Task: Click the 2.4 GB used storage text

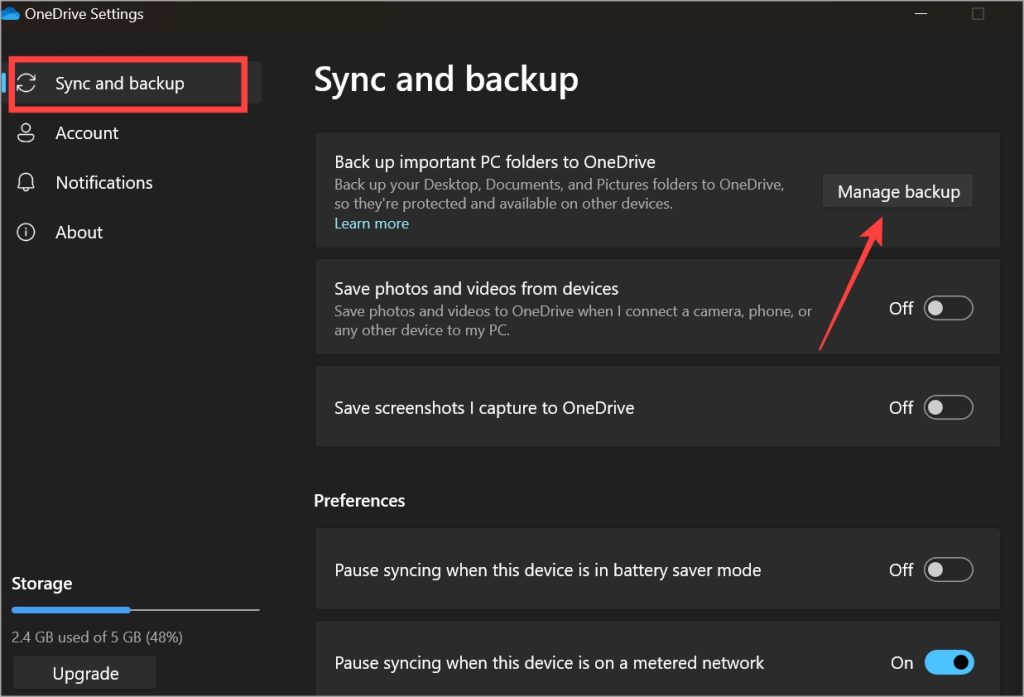Action: [x=97, y=637]
